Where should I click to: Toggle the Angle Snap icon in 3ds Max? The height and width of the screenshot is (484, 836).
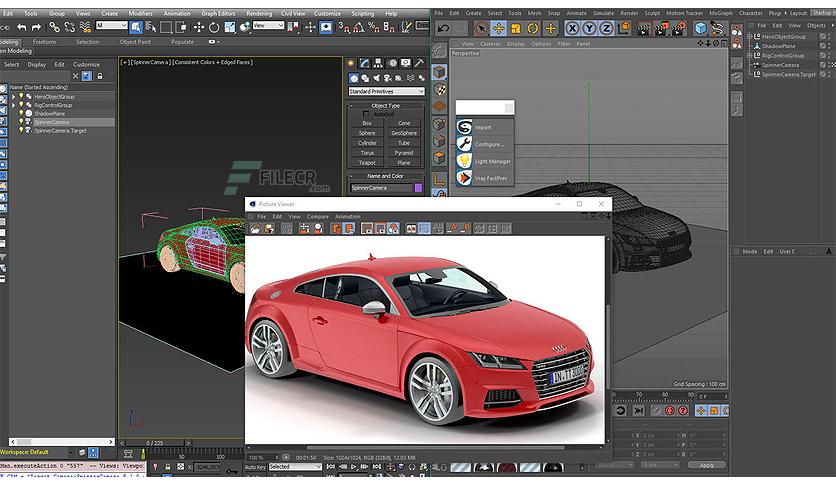click(x=359, y=27)
